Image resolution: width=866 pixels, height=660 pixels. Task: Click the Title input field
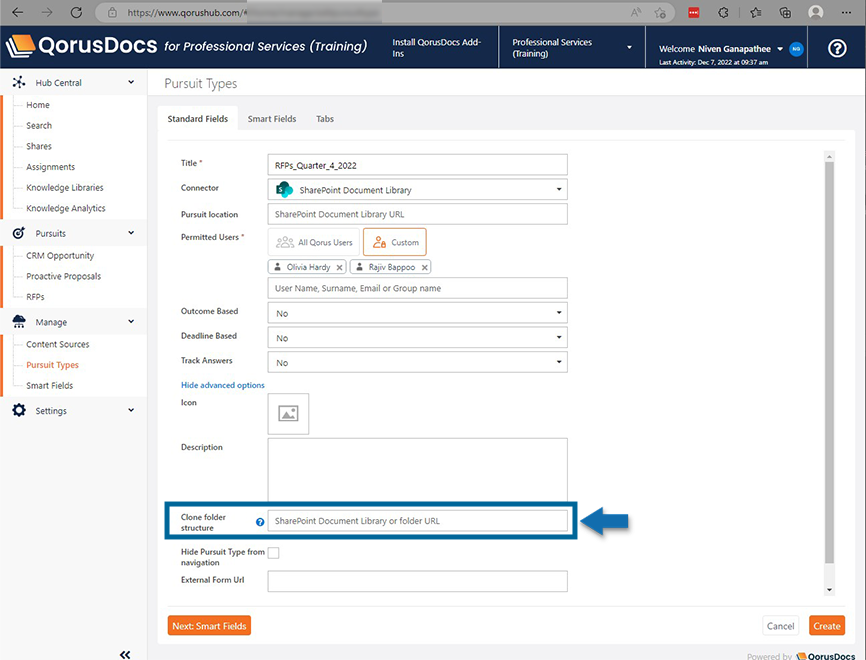418,165
